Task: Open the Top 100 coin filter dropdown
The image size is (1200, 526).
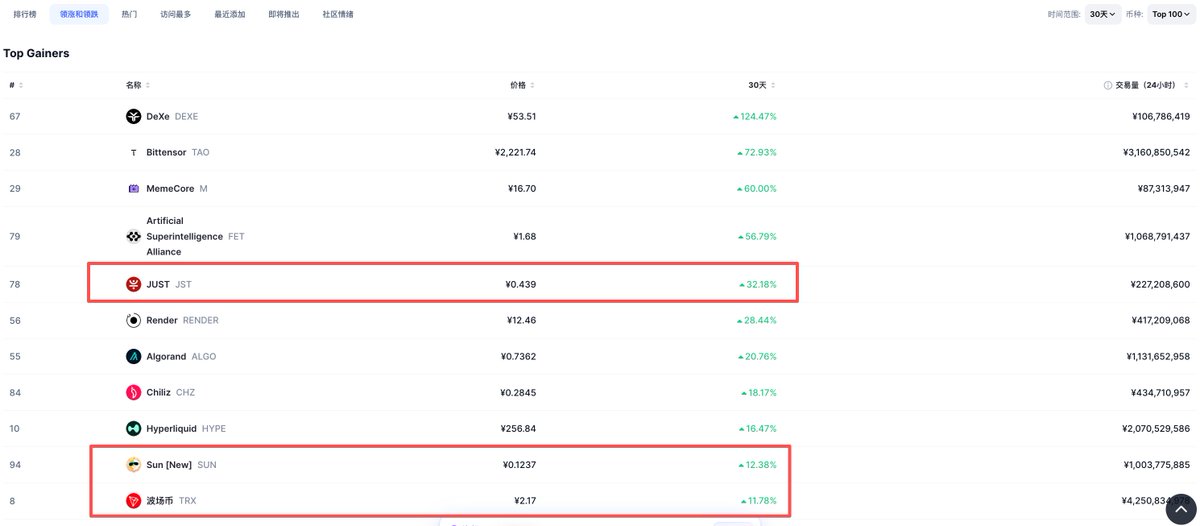Action: click(1171, 14)
